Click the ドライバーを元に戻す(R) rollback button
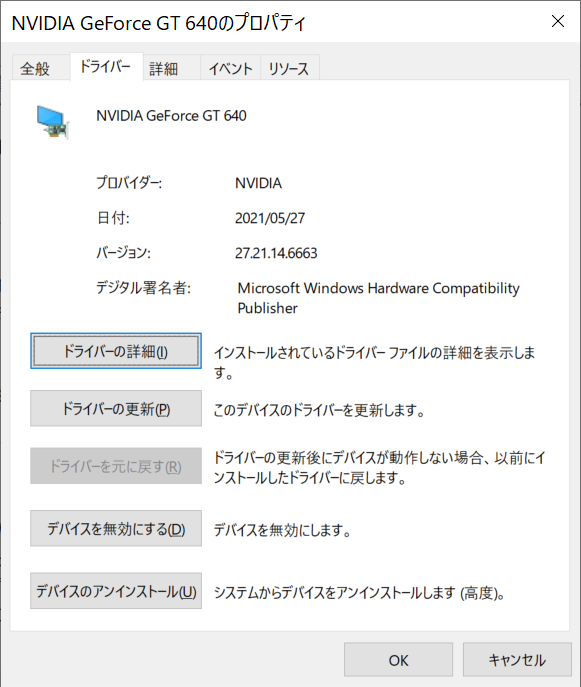 [x=116, y=466]
